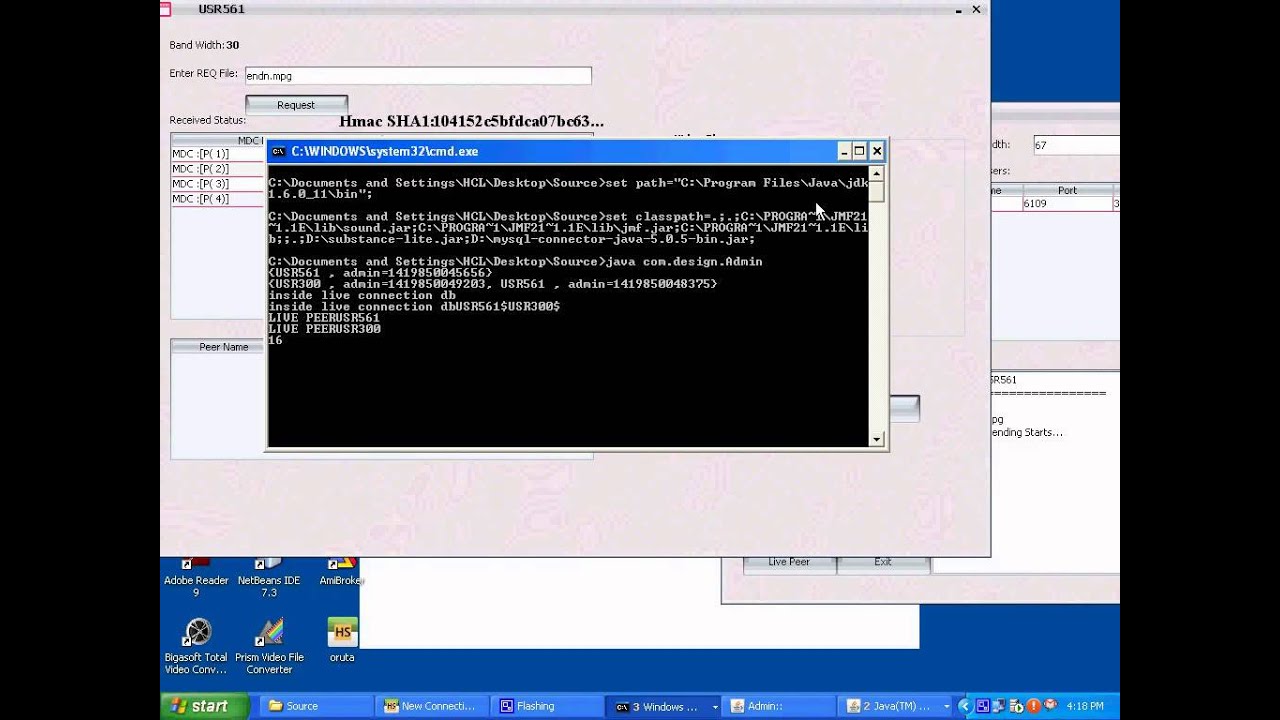Click the Hmac SHA1 hash text
The image size is (1280, 720).
pyautogui.click(x=471, y=122)
